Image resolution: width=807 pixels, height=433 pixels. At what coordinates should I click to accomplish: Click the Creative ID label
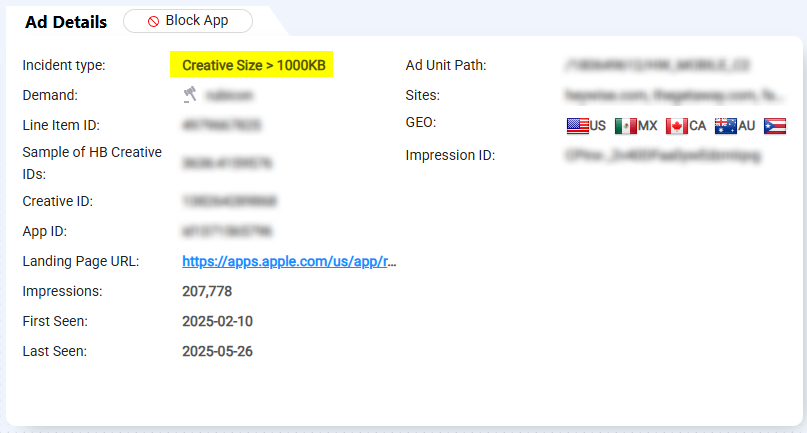coord(58,201)
